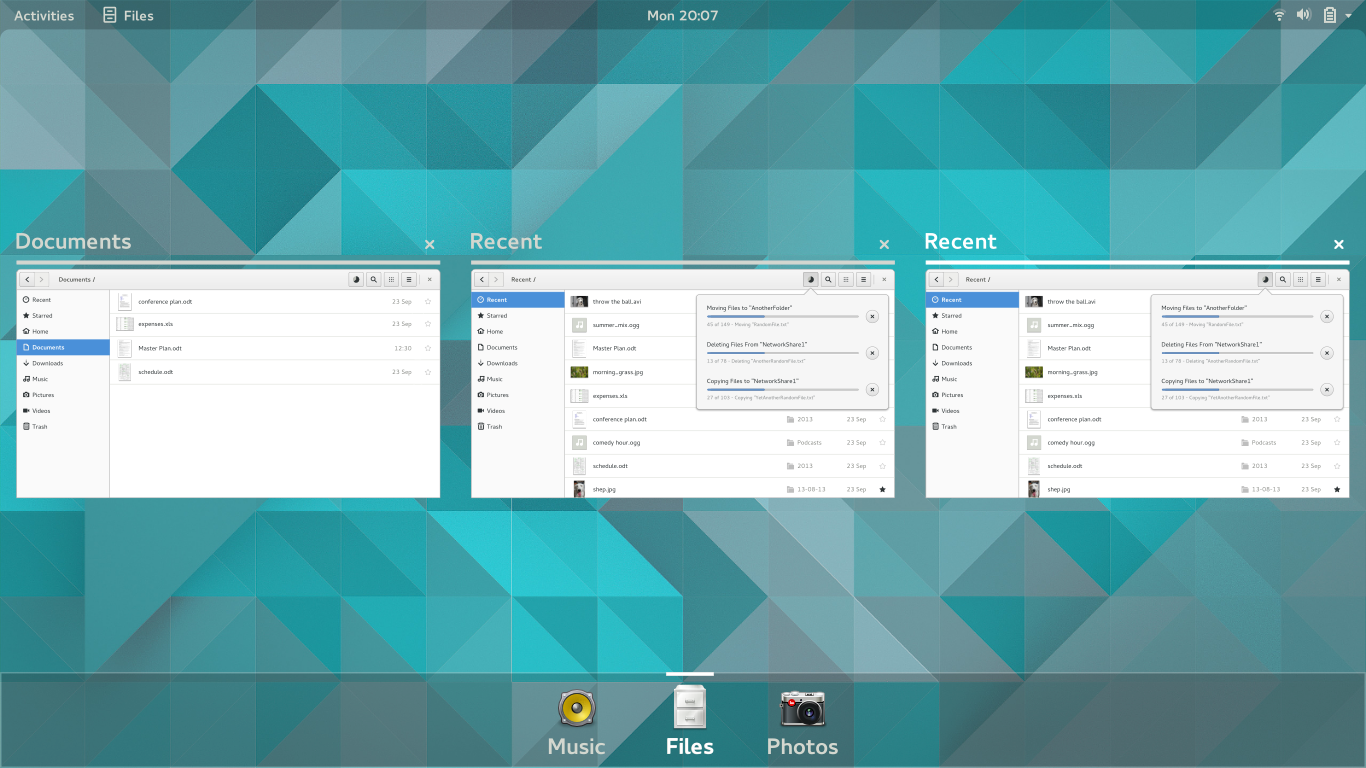Click Copying Files progress bar, middle Recent window
The width and height of the screenshot is (1366, 768).
click(782, 389)
